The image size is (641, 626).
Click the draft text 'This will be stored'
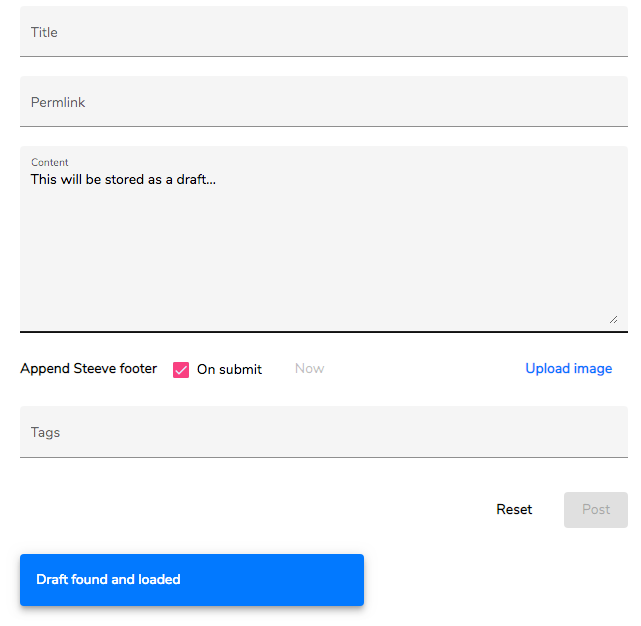tap(90, 180)
